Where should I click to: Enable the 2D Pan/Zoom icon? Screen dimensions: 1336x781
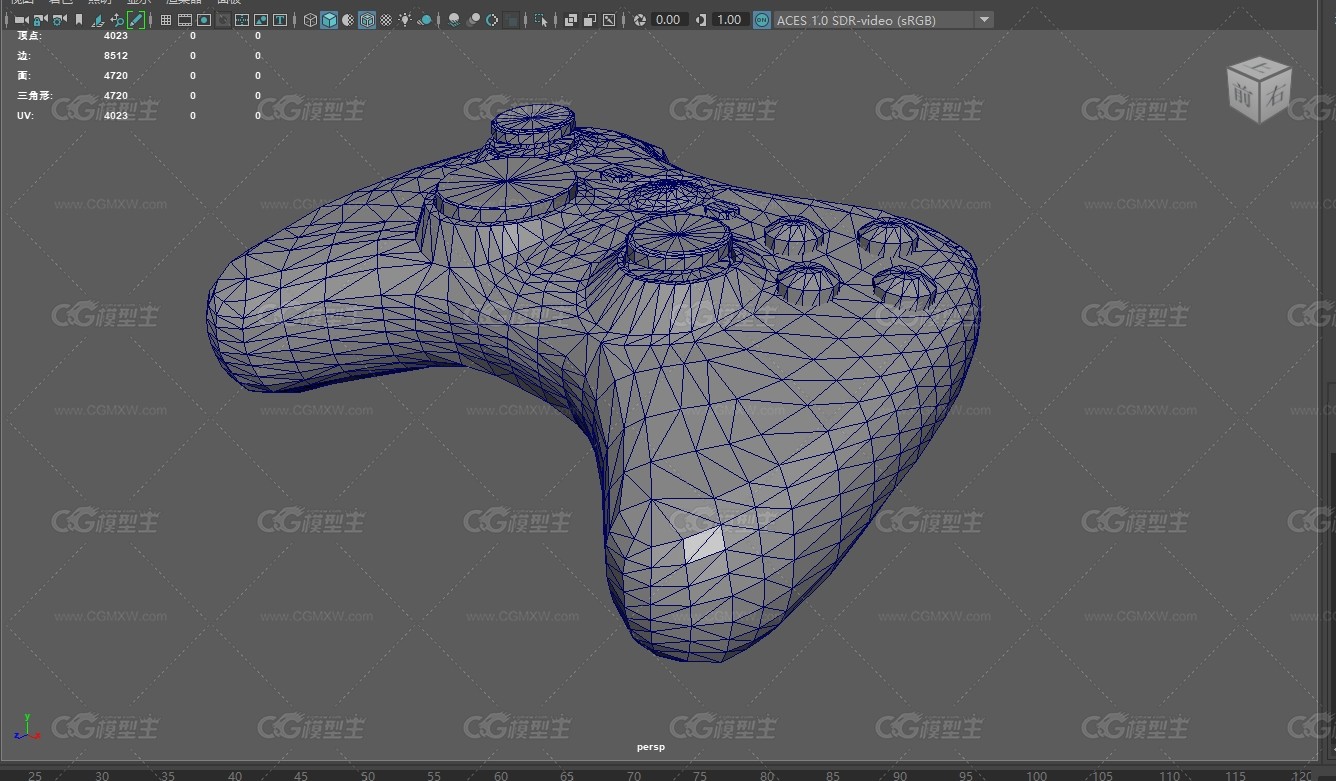(x=118, y=20)
